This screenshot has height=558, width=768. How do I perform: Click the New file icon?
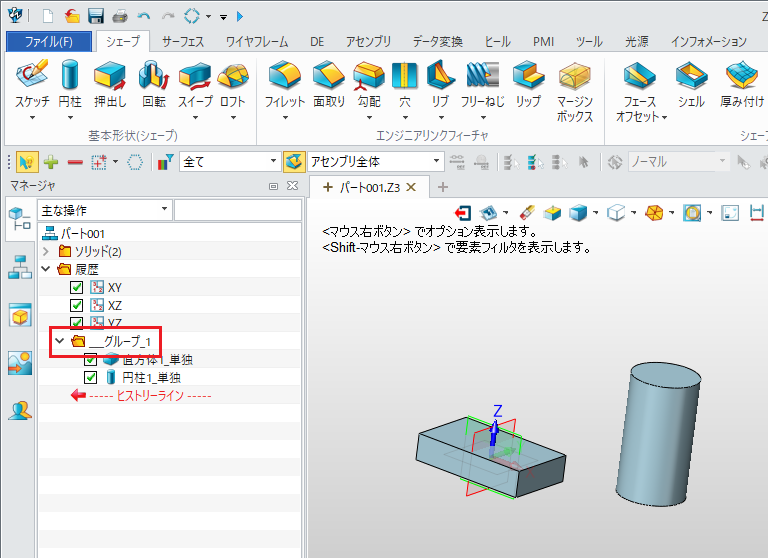(x=48, y=16)
